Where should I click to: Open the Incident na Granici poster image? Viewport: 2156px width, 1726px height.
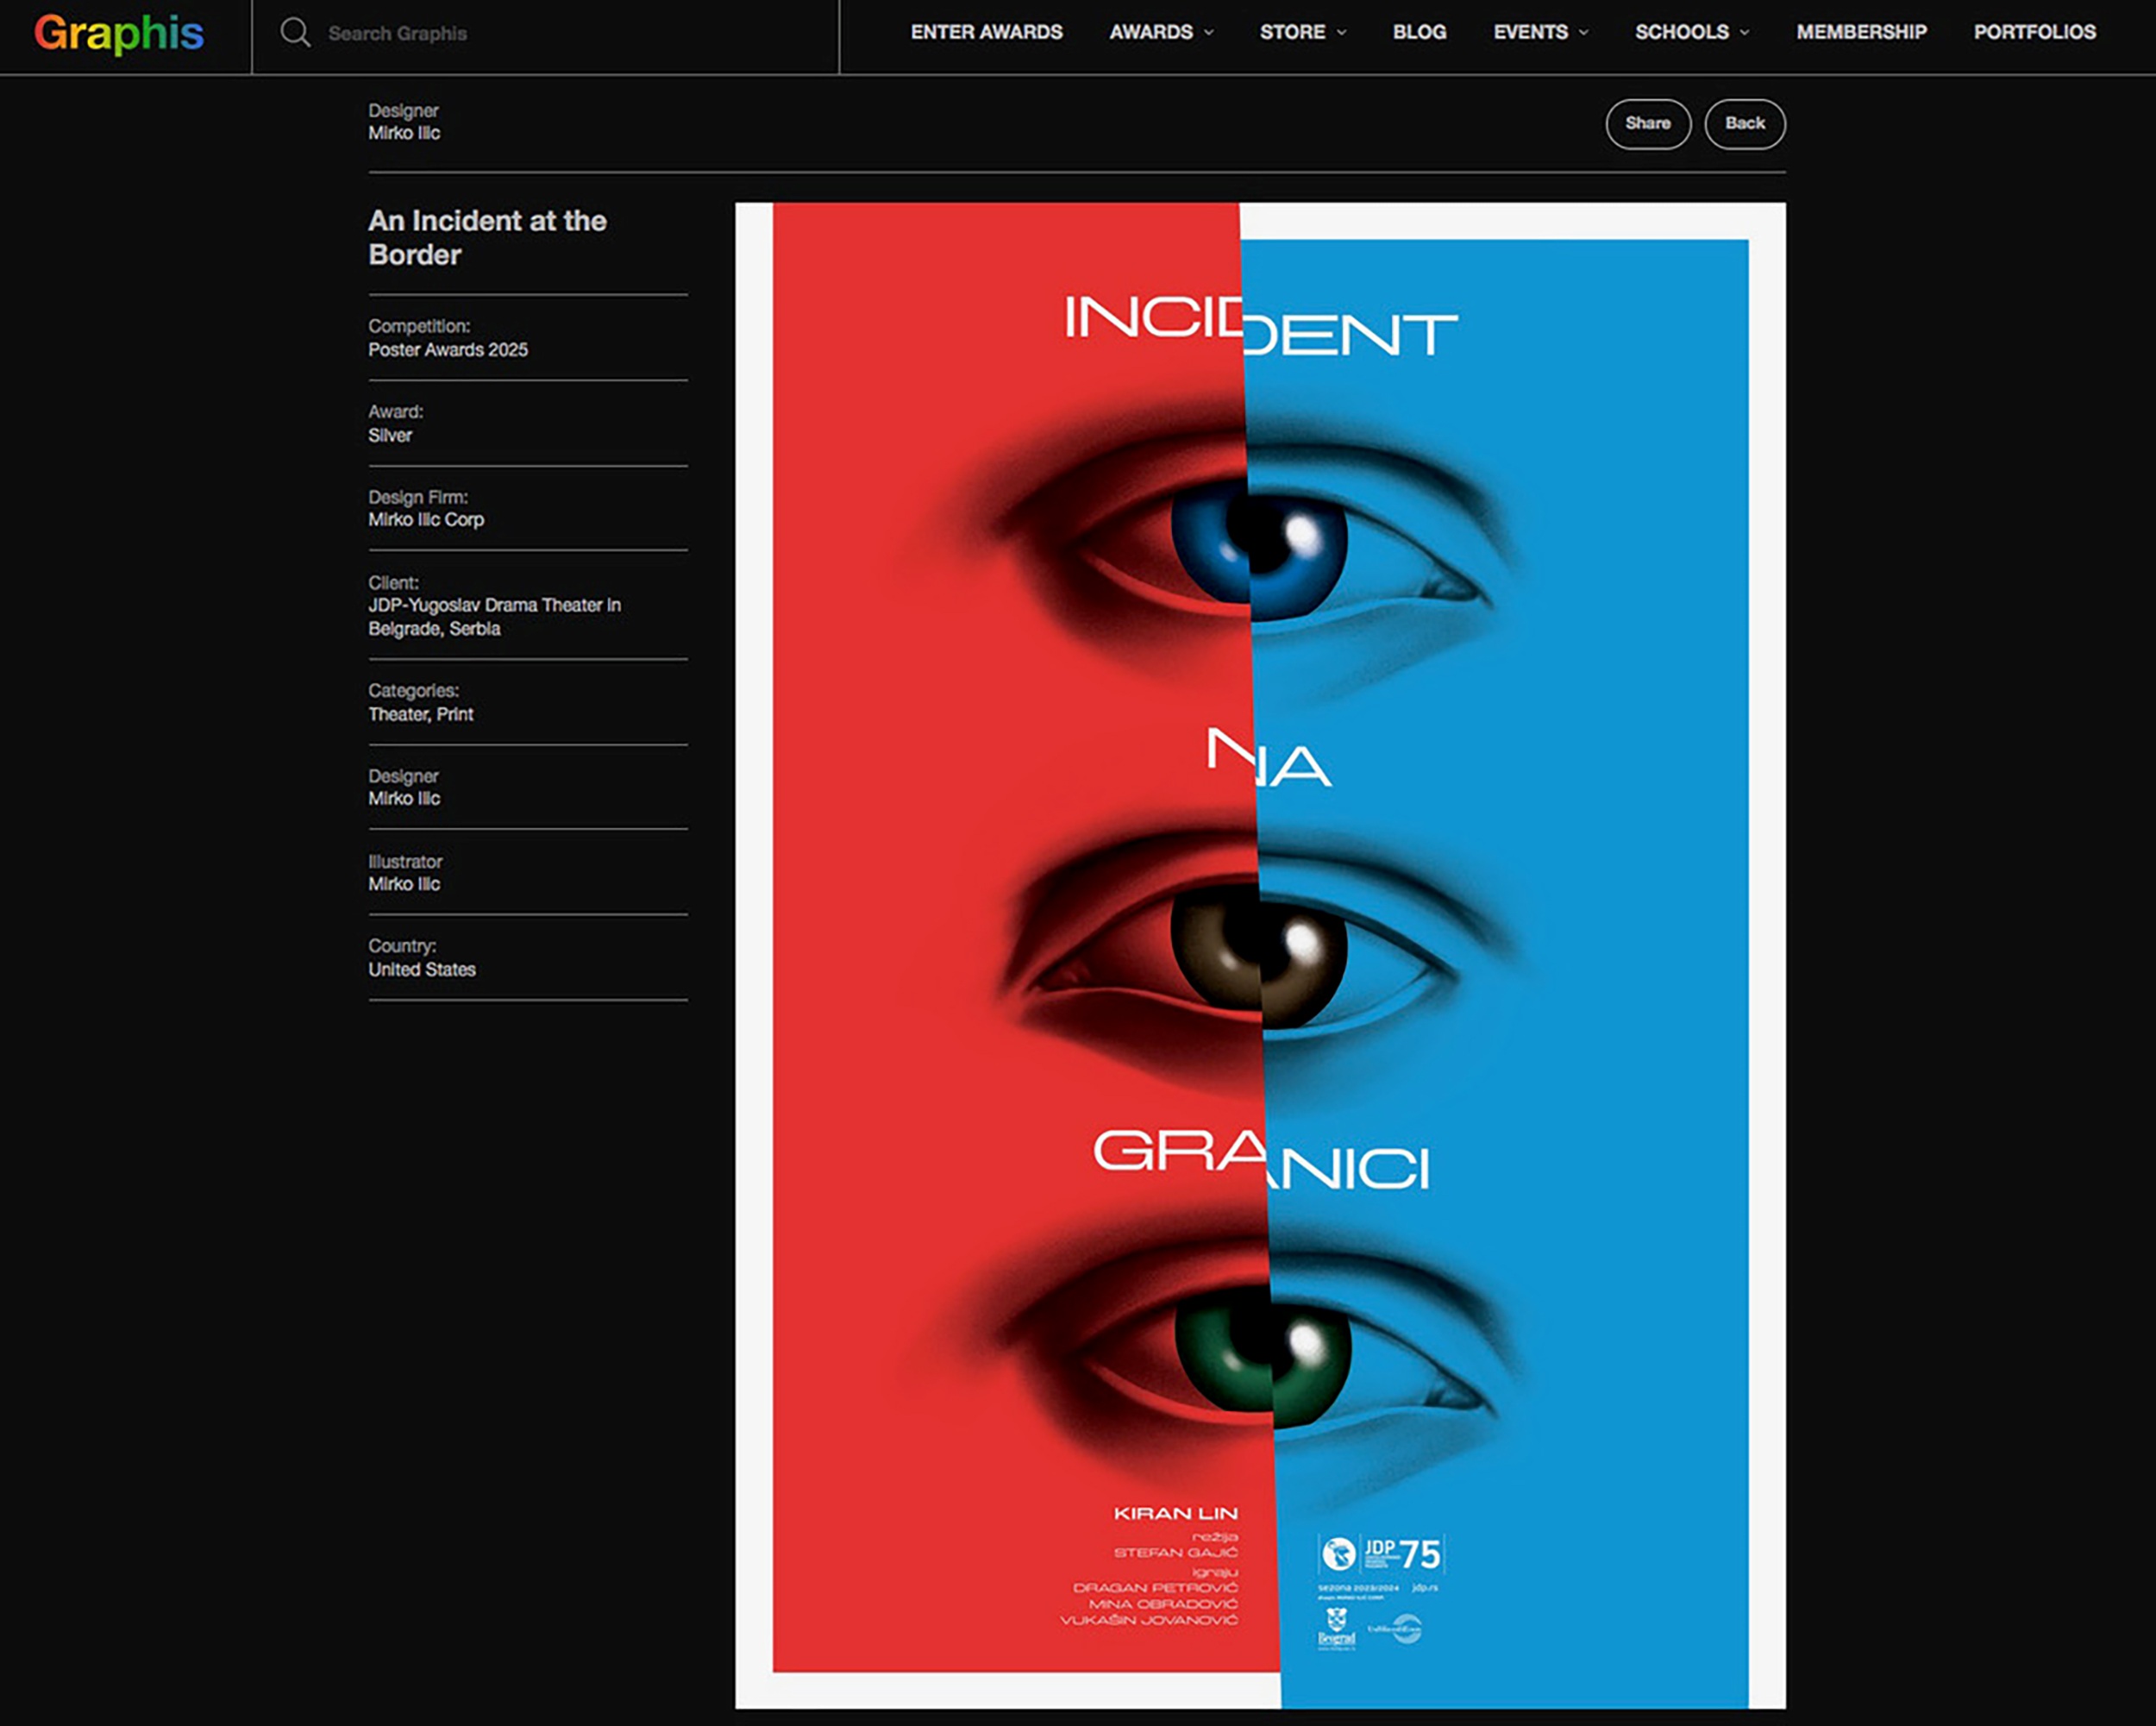tap(1260, 955)
